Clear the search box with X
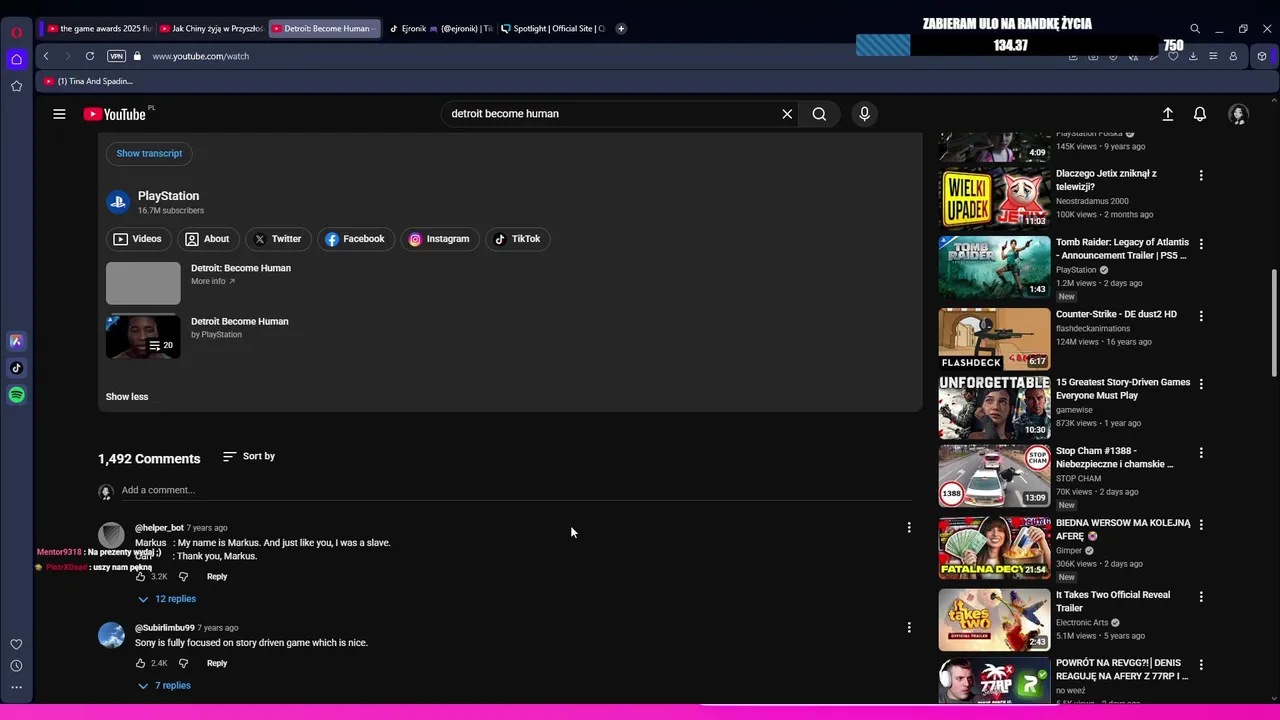The height and width of the screenshot is (720, 1280). click(x=787, y=114)
